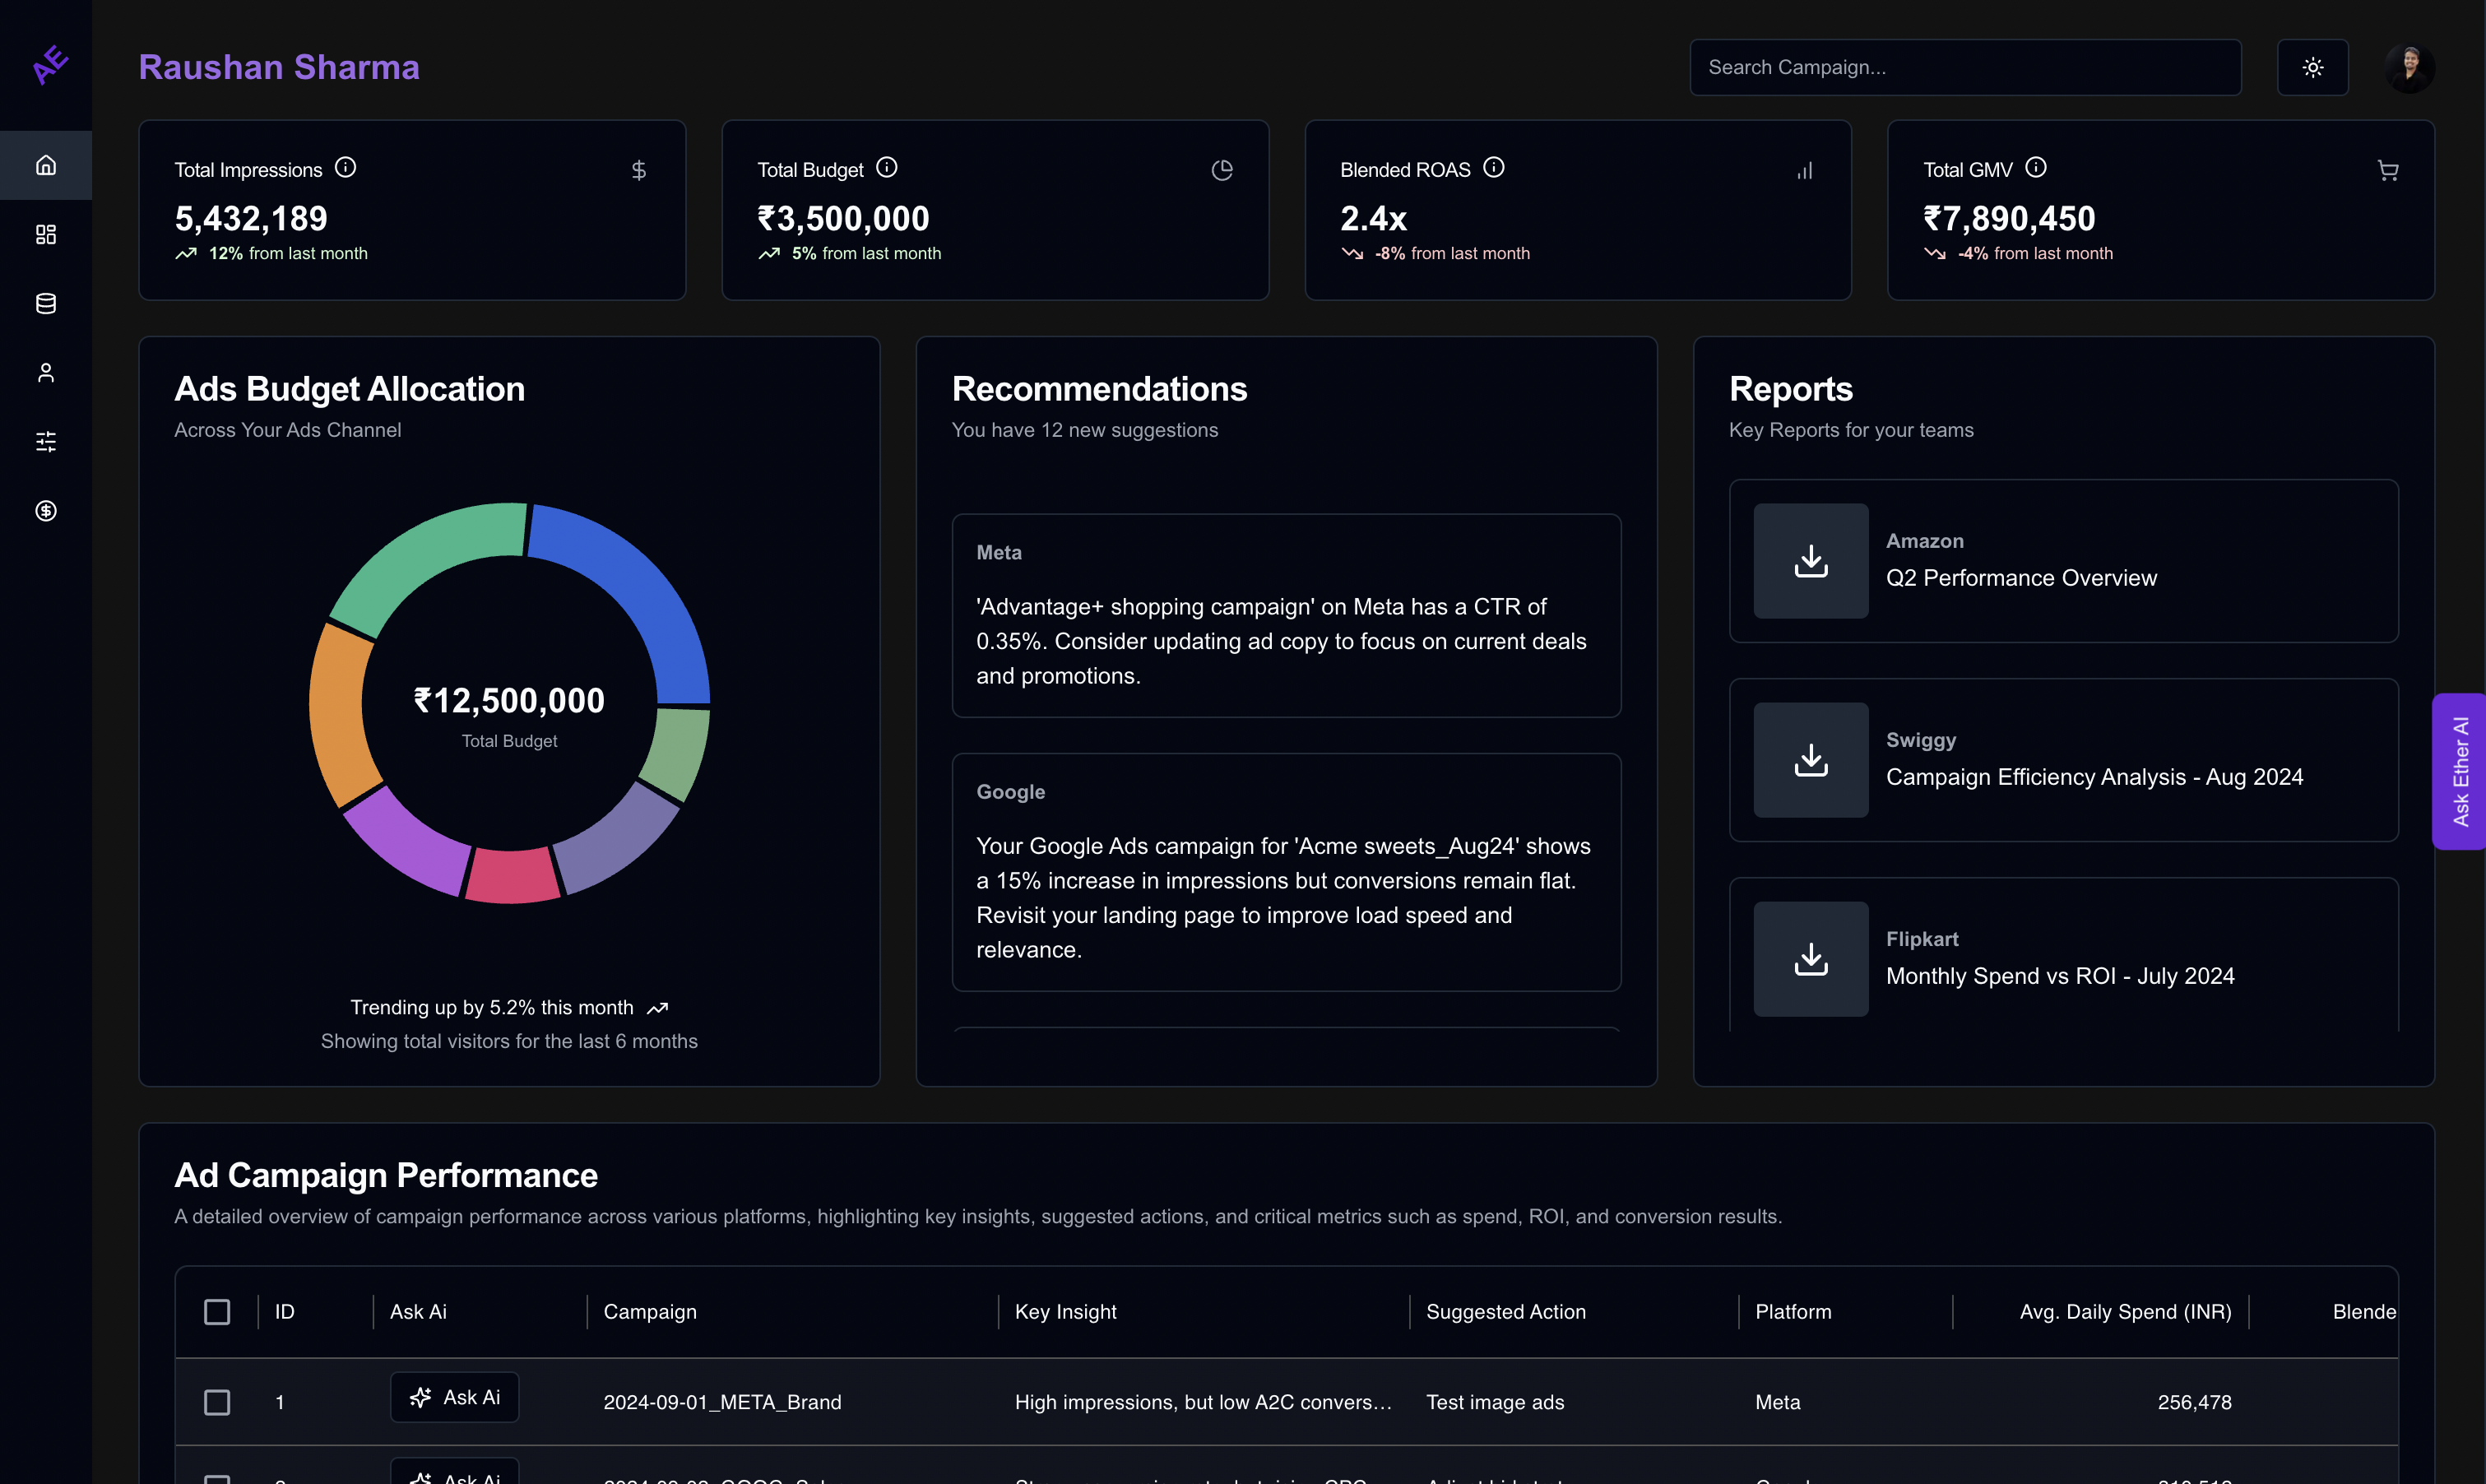Tick the checkbox for campaign row 1
This screenshot has height=1484, width=2486.
(x=217, y=1402)
